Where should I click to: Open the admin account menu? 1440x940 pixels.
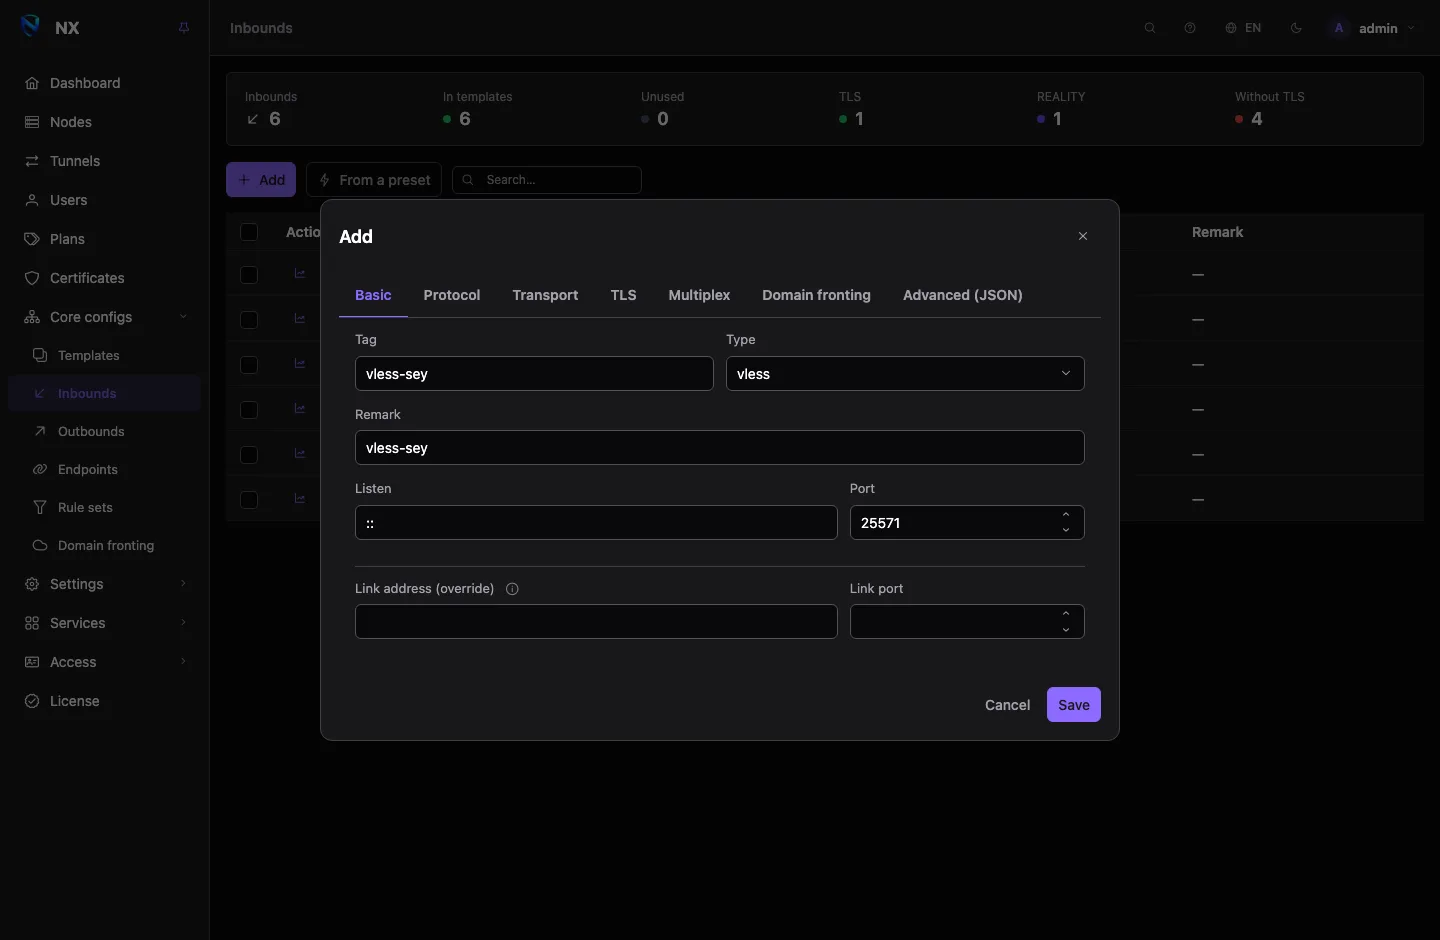pyautogui.click(x=1372, y=28)
